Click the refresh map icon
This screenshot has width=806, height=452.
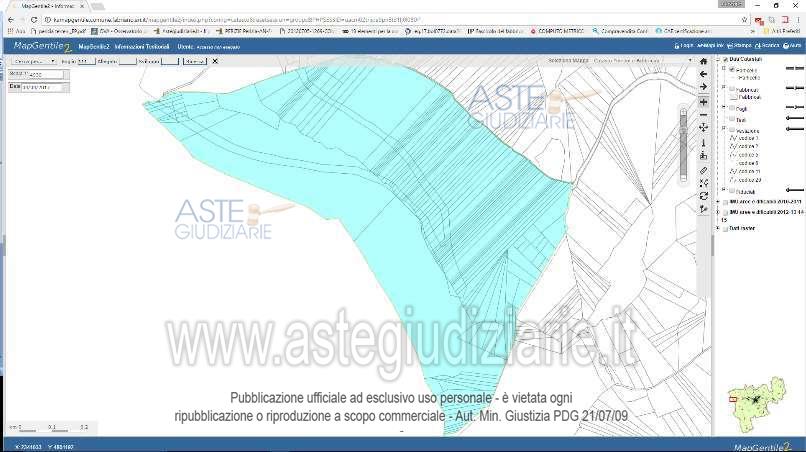pos(704,196)
